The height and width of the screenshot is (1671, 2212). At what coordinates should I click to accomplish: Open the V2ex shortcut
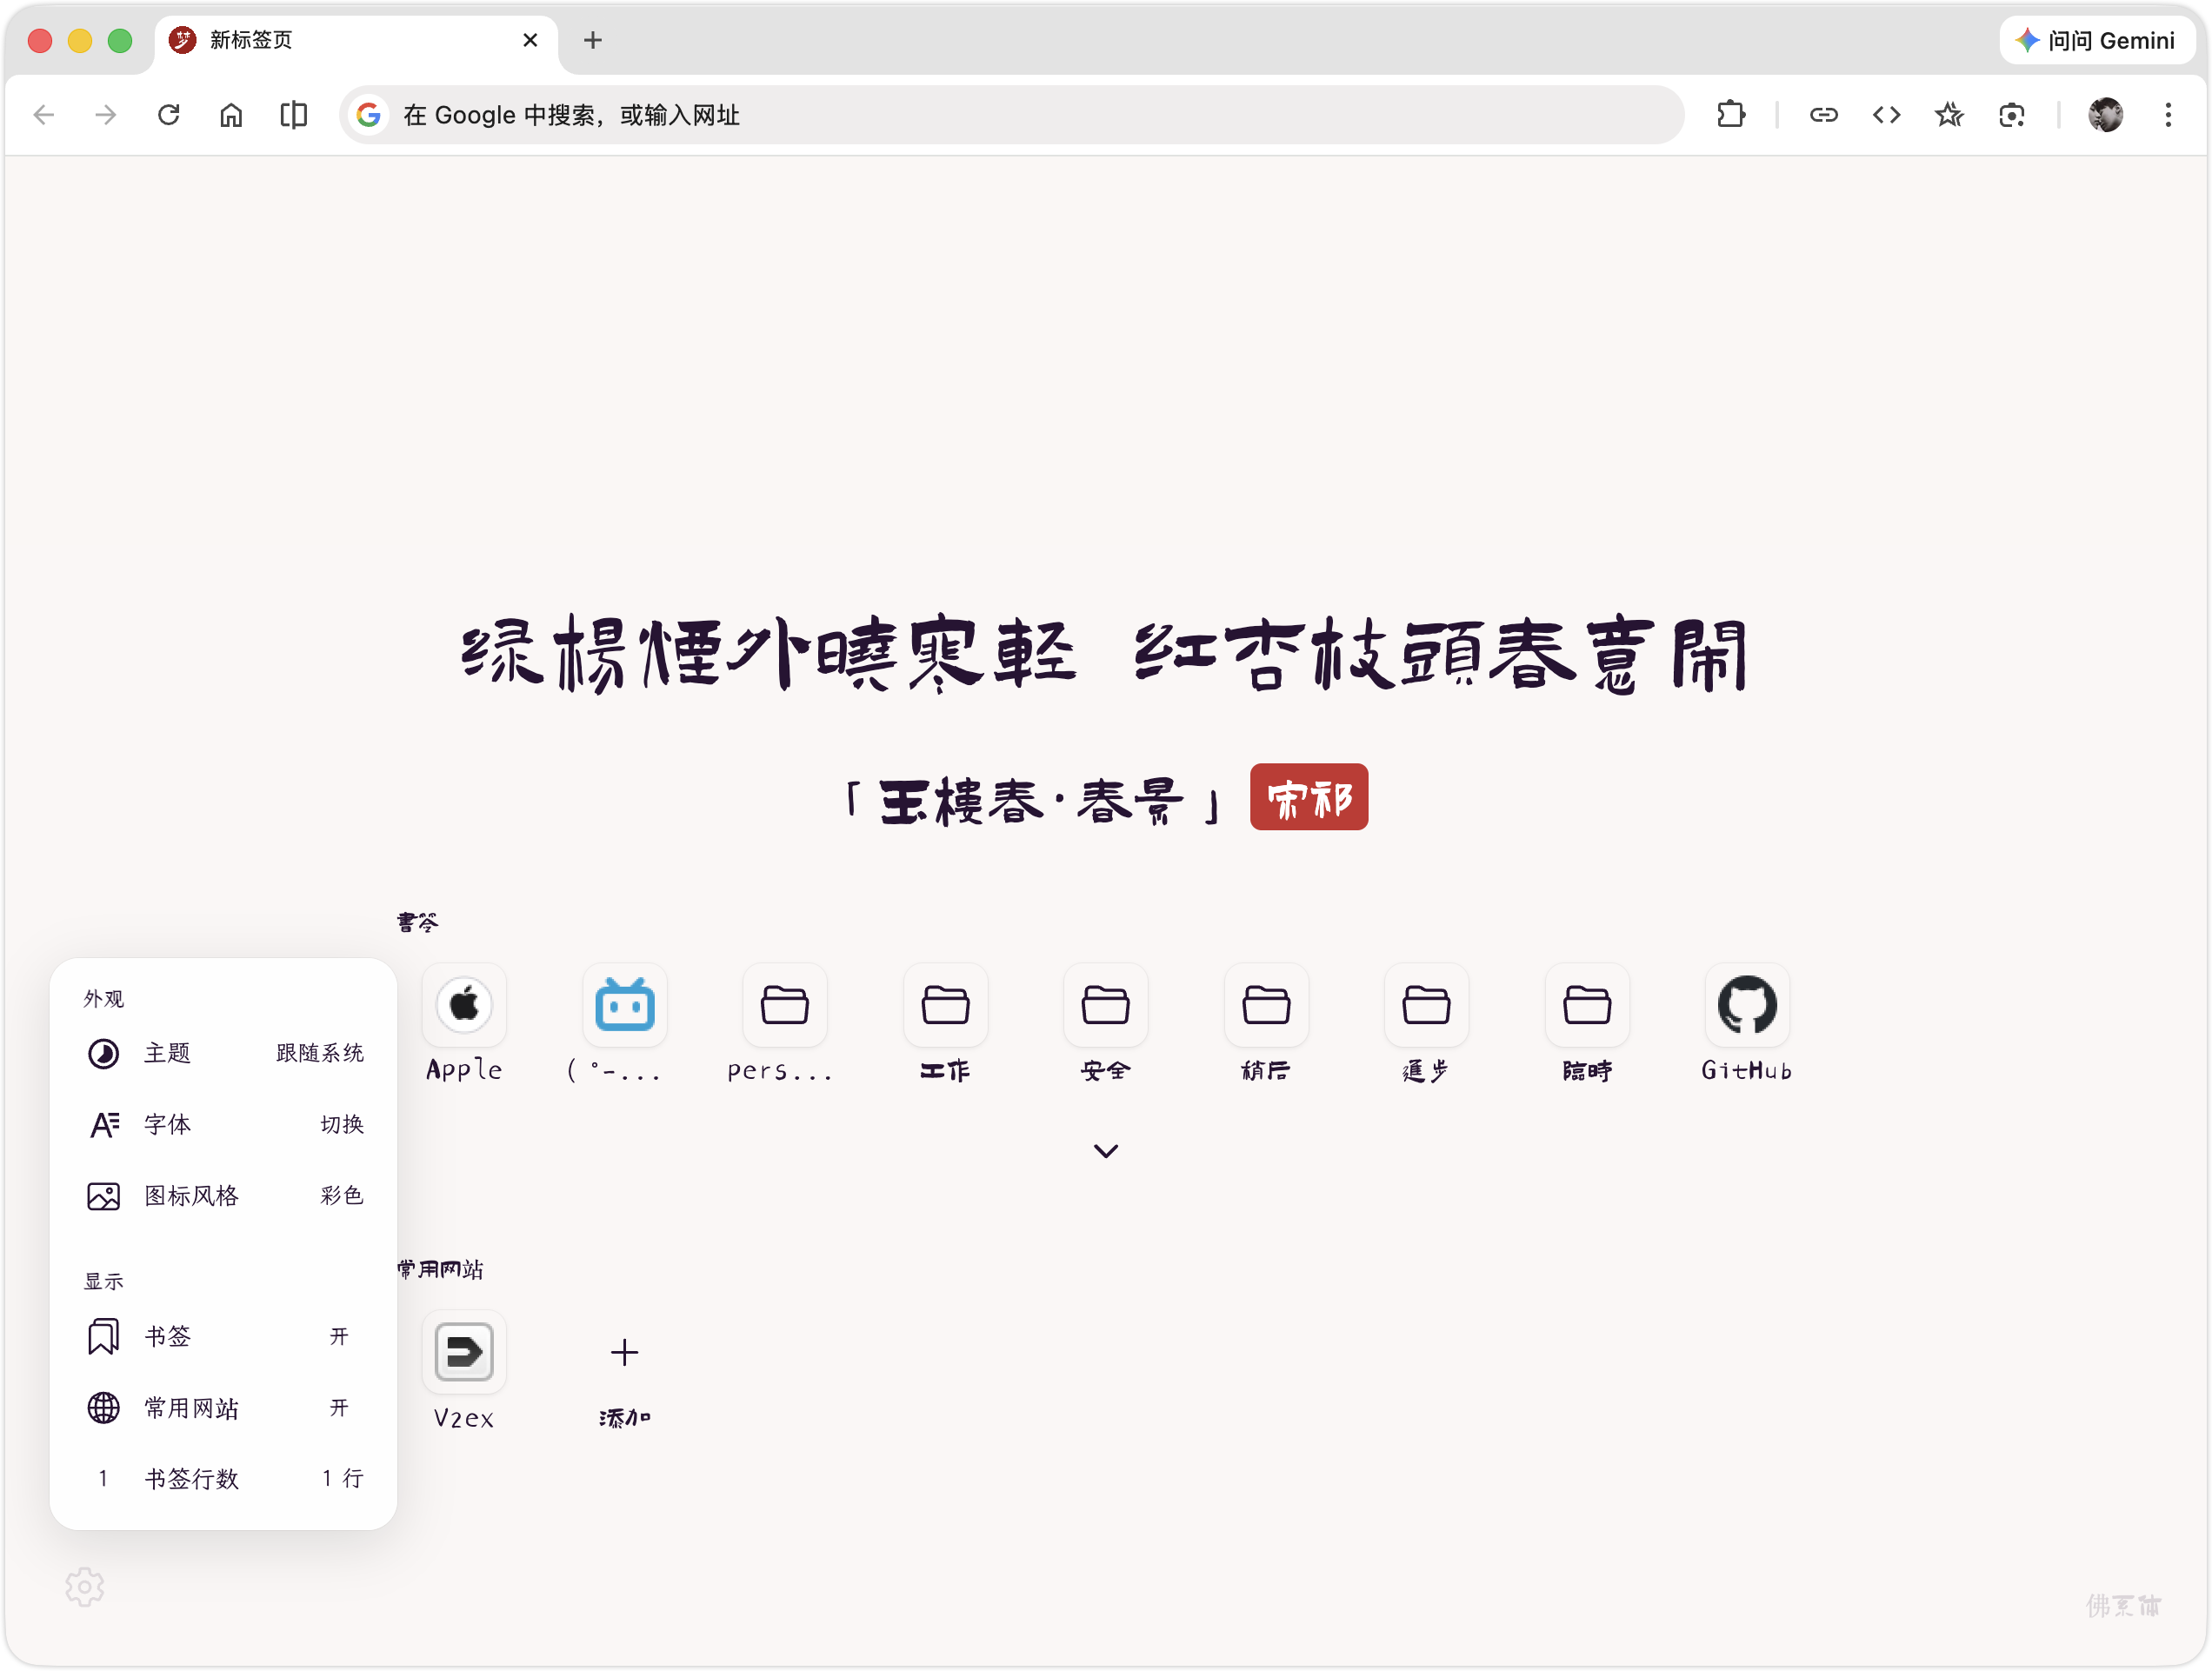[463, 1352]
